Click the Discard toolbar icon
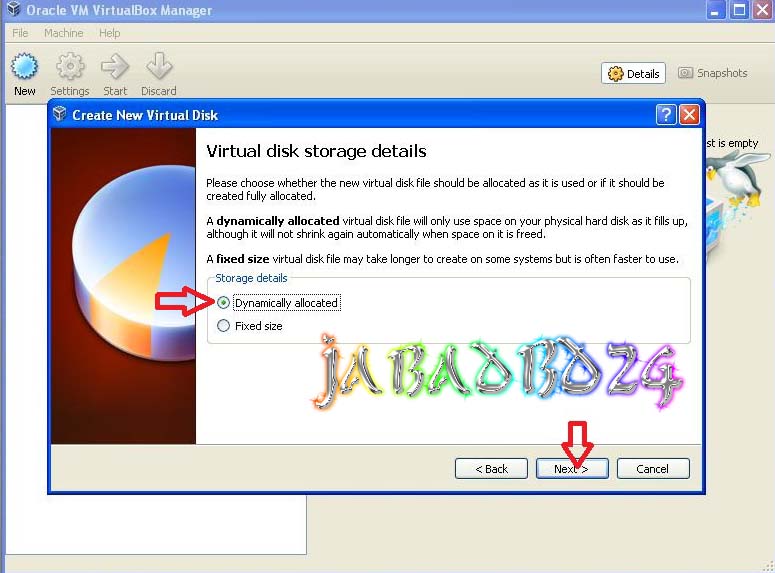Screen dimensions: 775x573 (159, 66)
